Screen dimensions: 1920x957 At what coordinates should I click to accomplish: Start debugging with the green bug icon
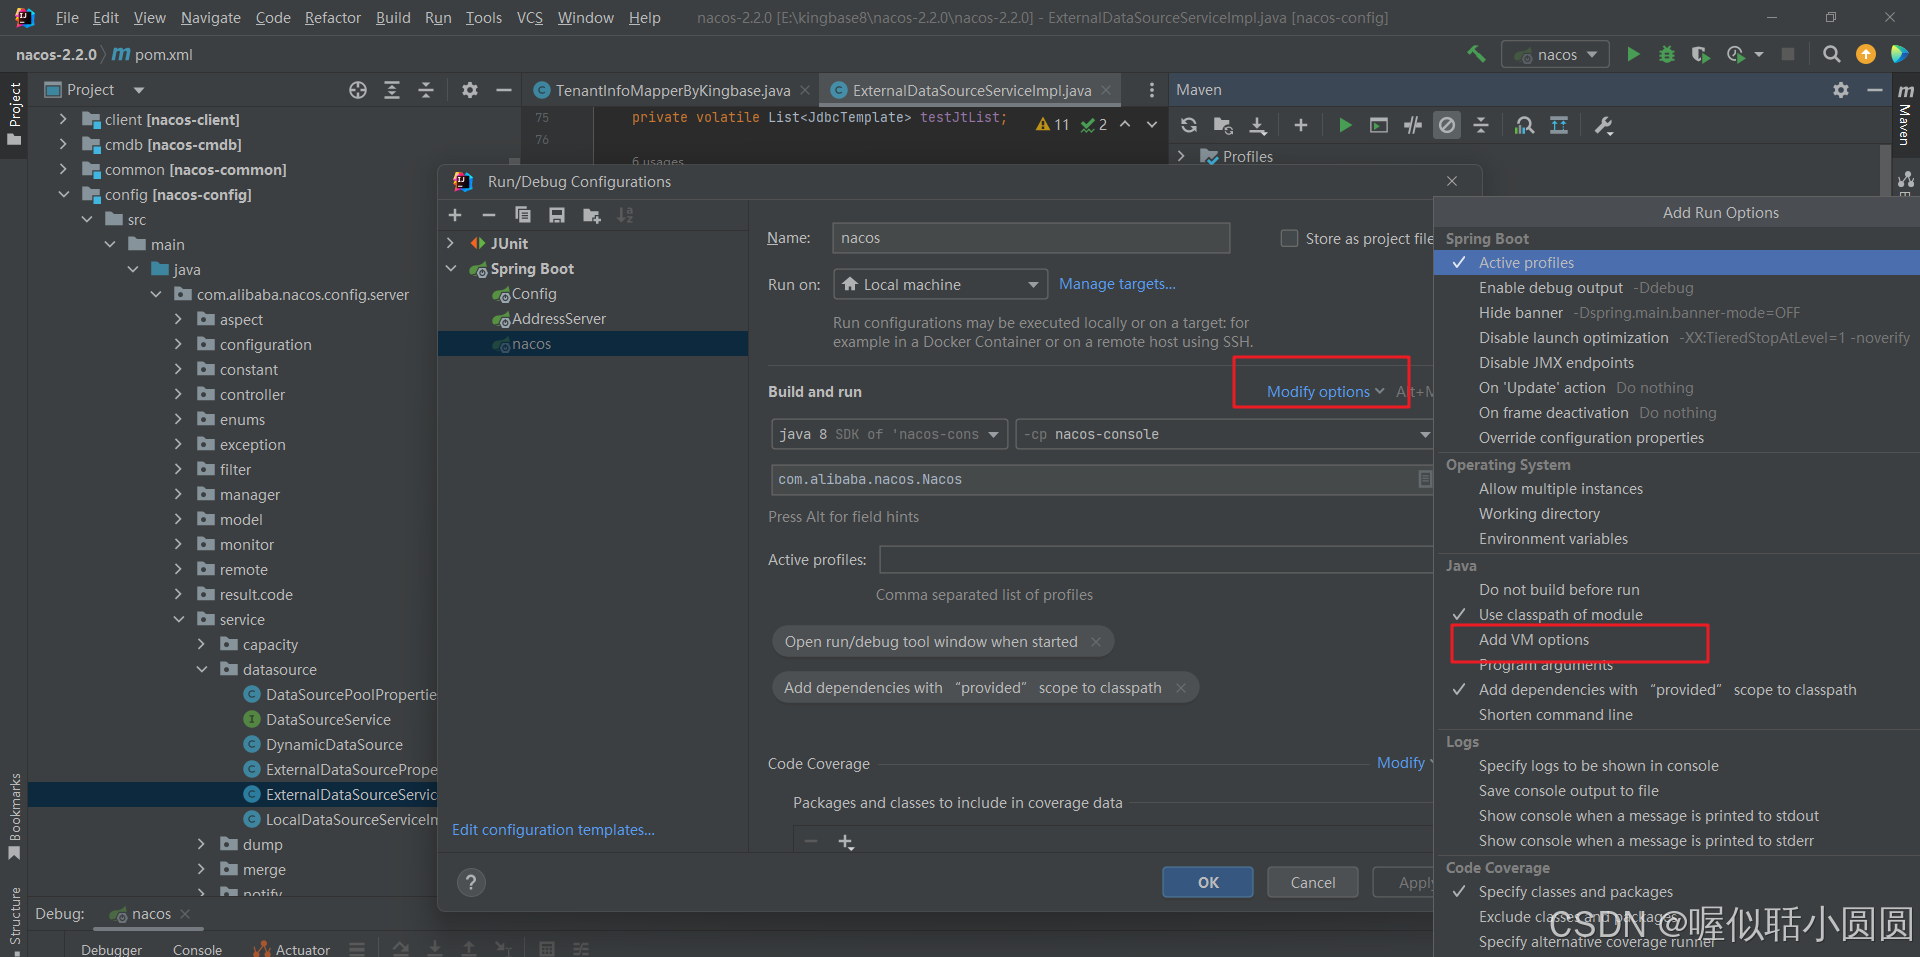click(x=1667, y=54)
